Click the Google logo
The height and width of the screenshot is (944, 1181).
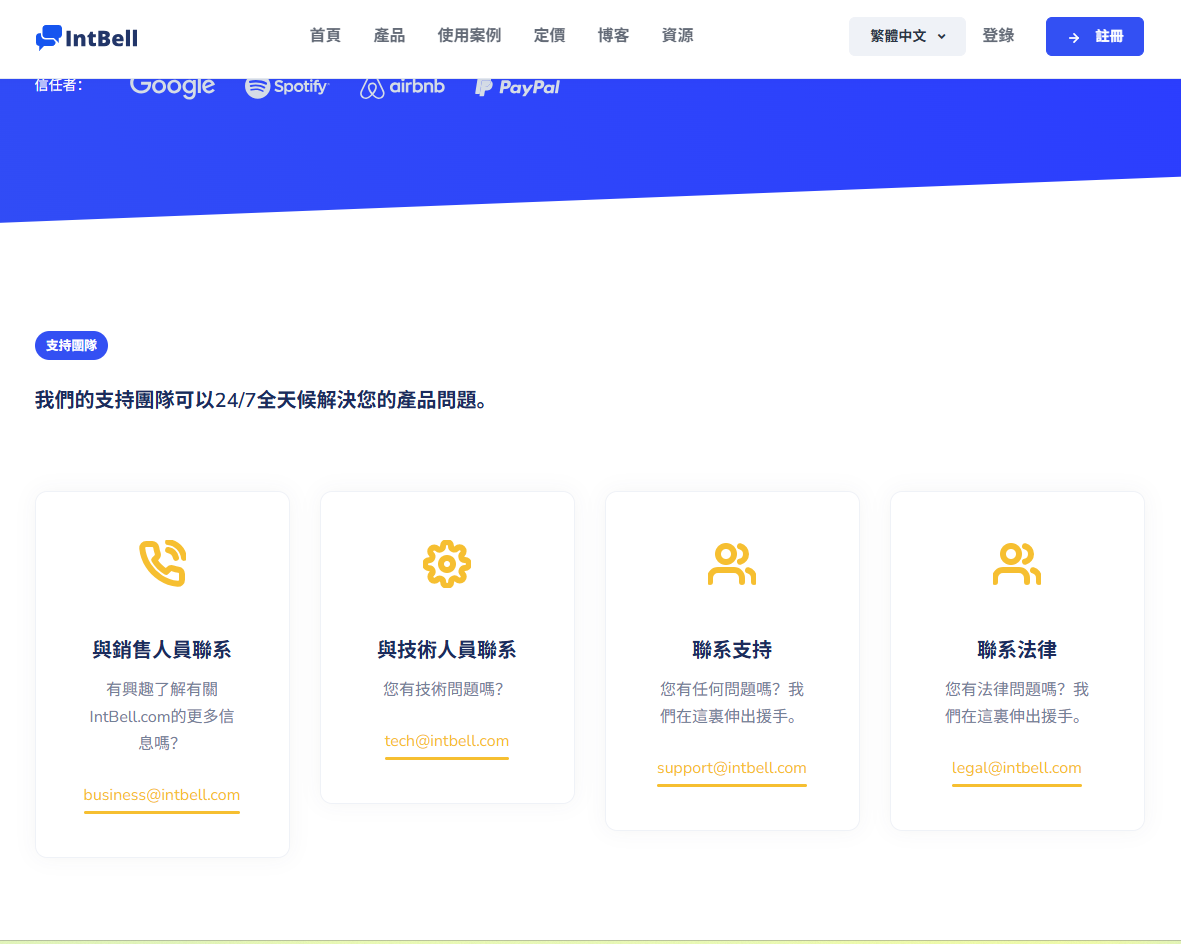pyautogui.click(x=172, y=87)
